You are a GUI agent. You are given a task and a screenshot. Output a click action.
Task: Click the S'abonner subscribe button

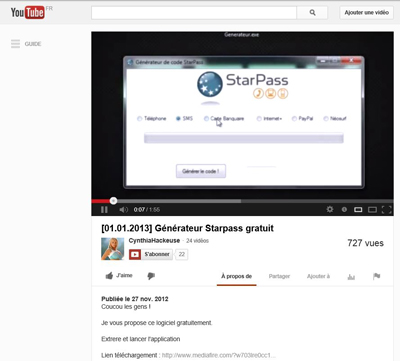click(x=151, y=254)
